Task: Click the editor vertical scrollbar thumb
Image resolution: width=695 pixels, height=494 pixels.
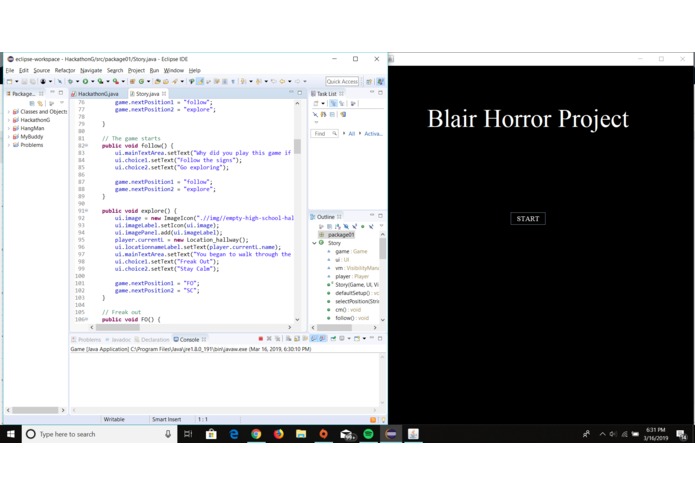Action: tap(297, 146)
